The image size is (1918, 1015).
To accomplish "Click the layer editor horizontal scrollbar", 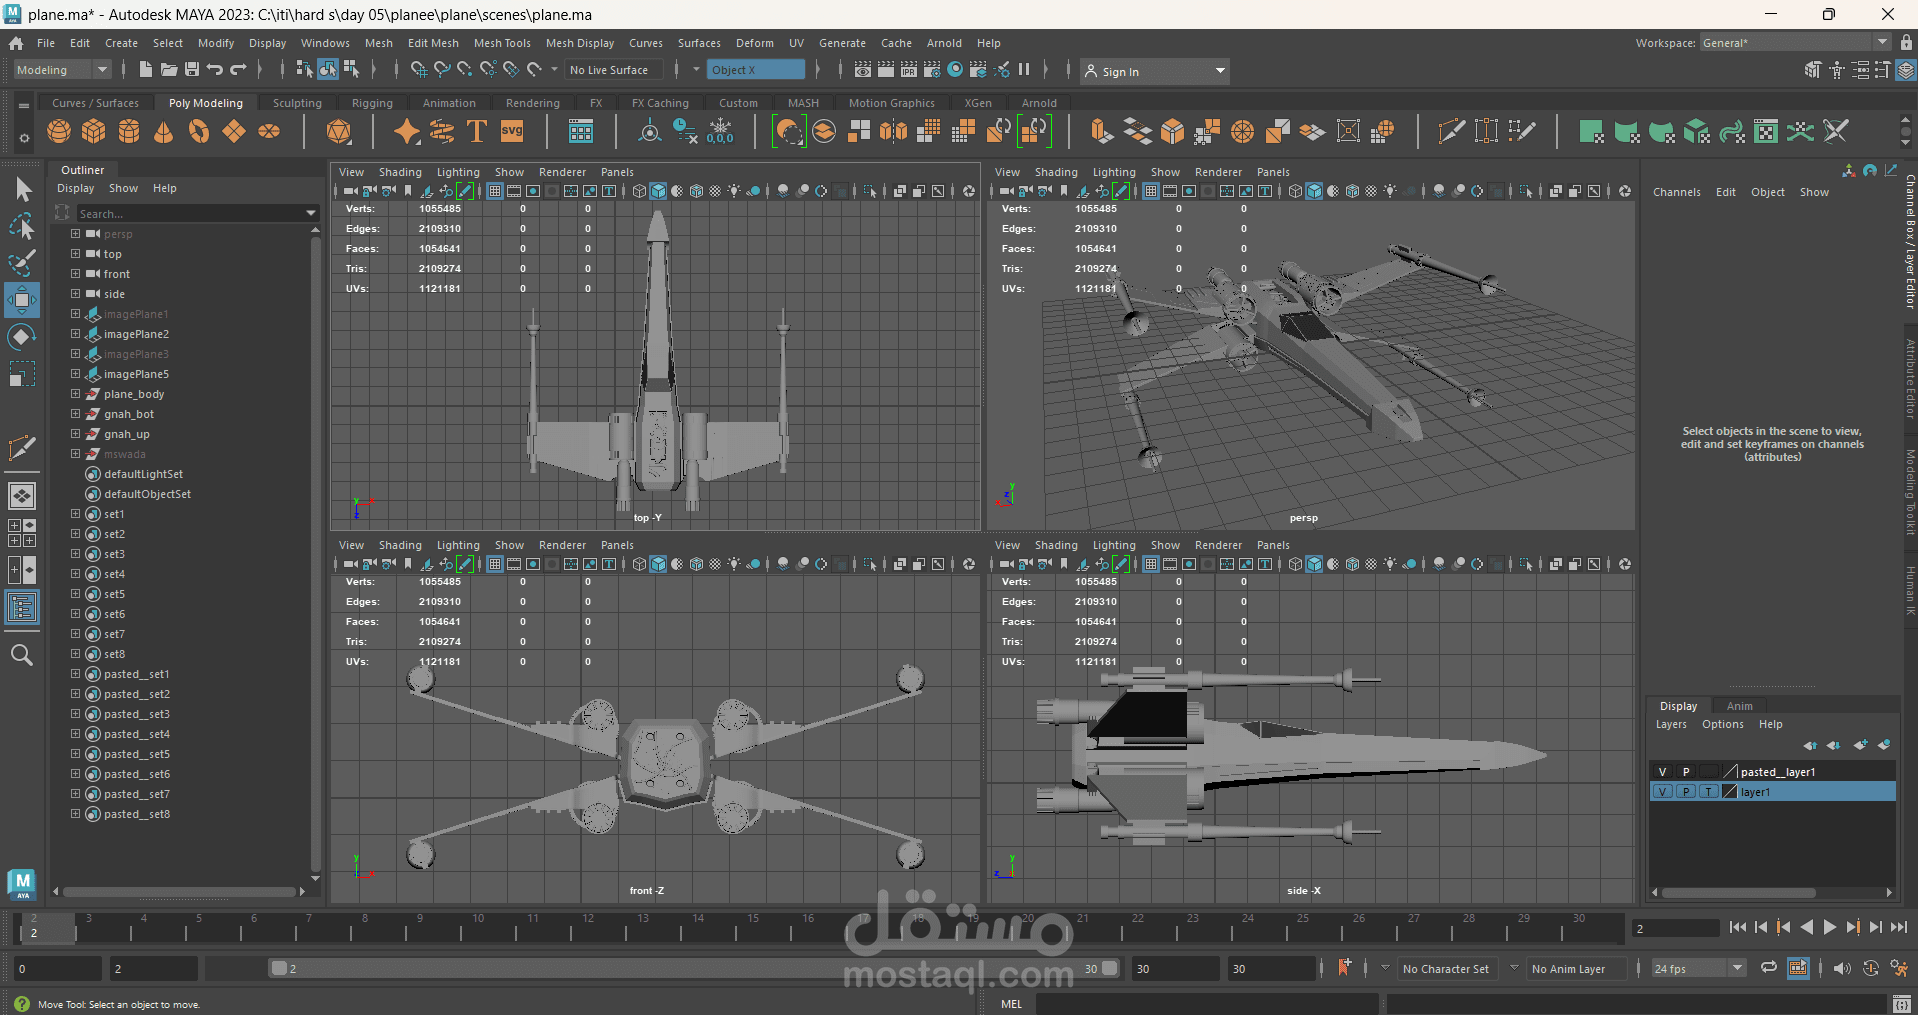I will point(1739,892).
